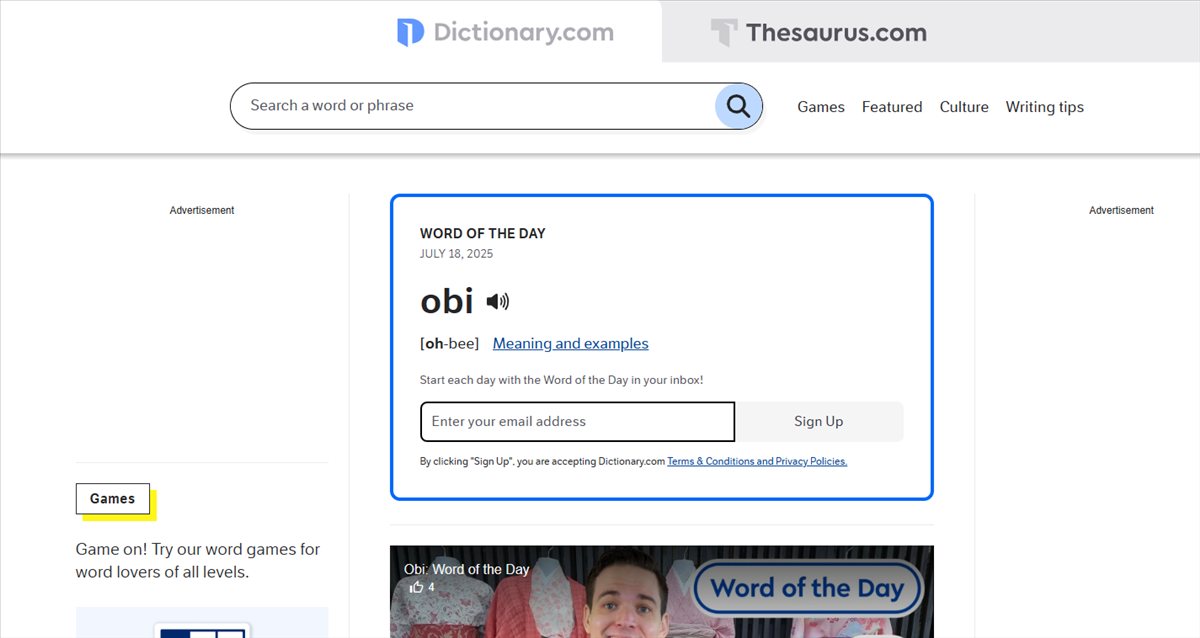Viewport: 1200px width, 638px height.
Task: Click the magnifying glass search icon
Action: click(x=738, y=106)
